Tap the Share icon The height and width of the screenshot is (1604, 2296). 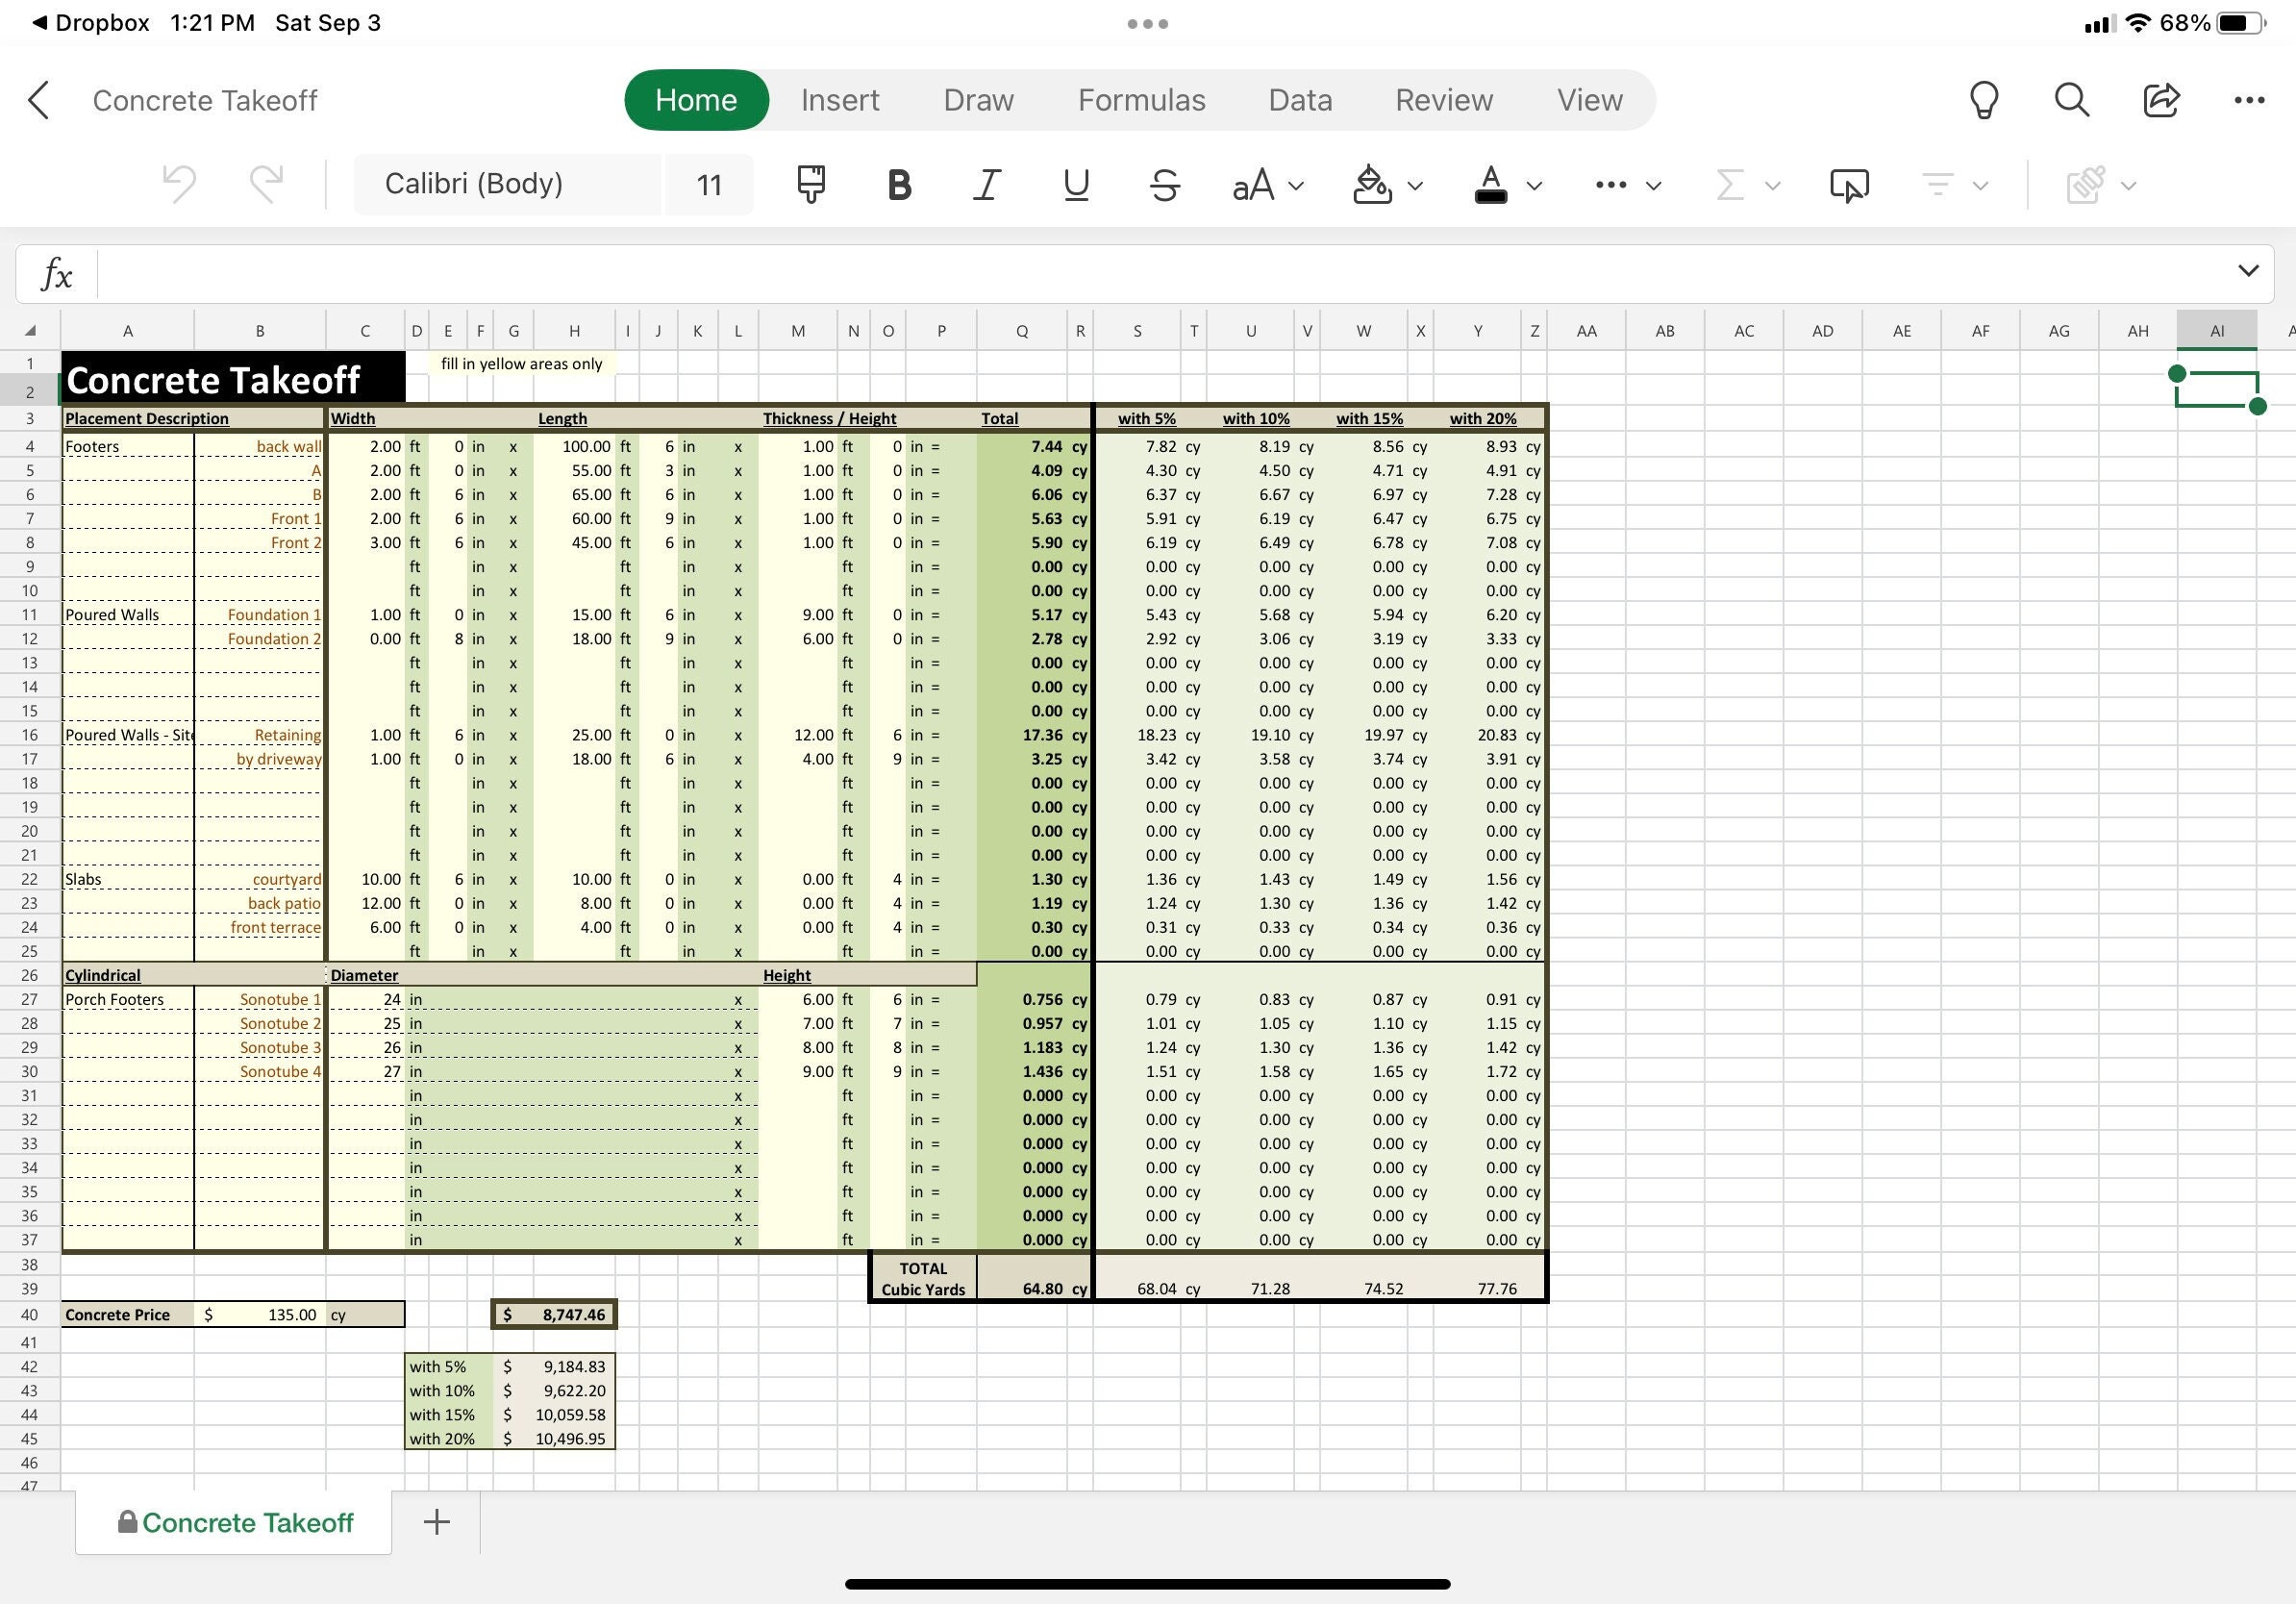[2160, 100]
